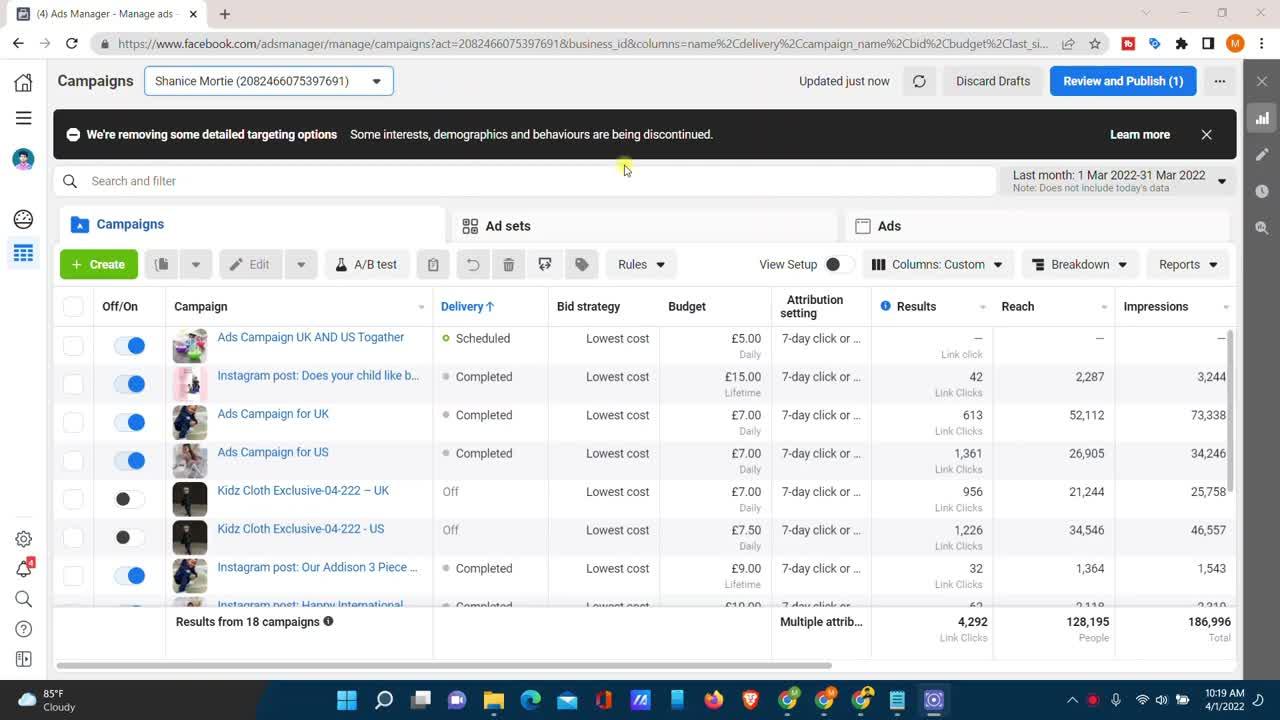1280x720 pixels.
Task: Open the Reports dropdown
Action: (x=1188, y=264)
